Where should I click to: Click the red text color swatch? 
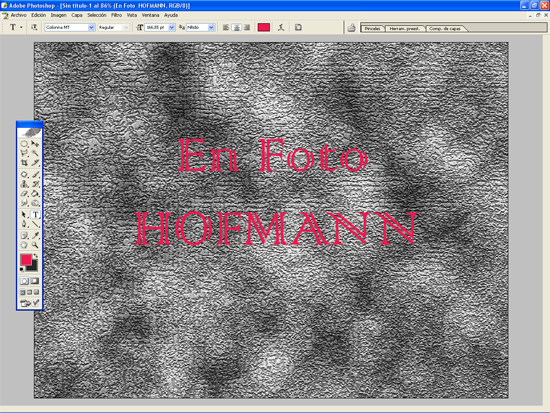(x=264, y=27)
